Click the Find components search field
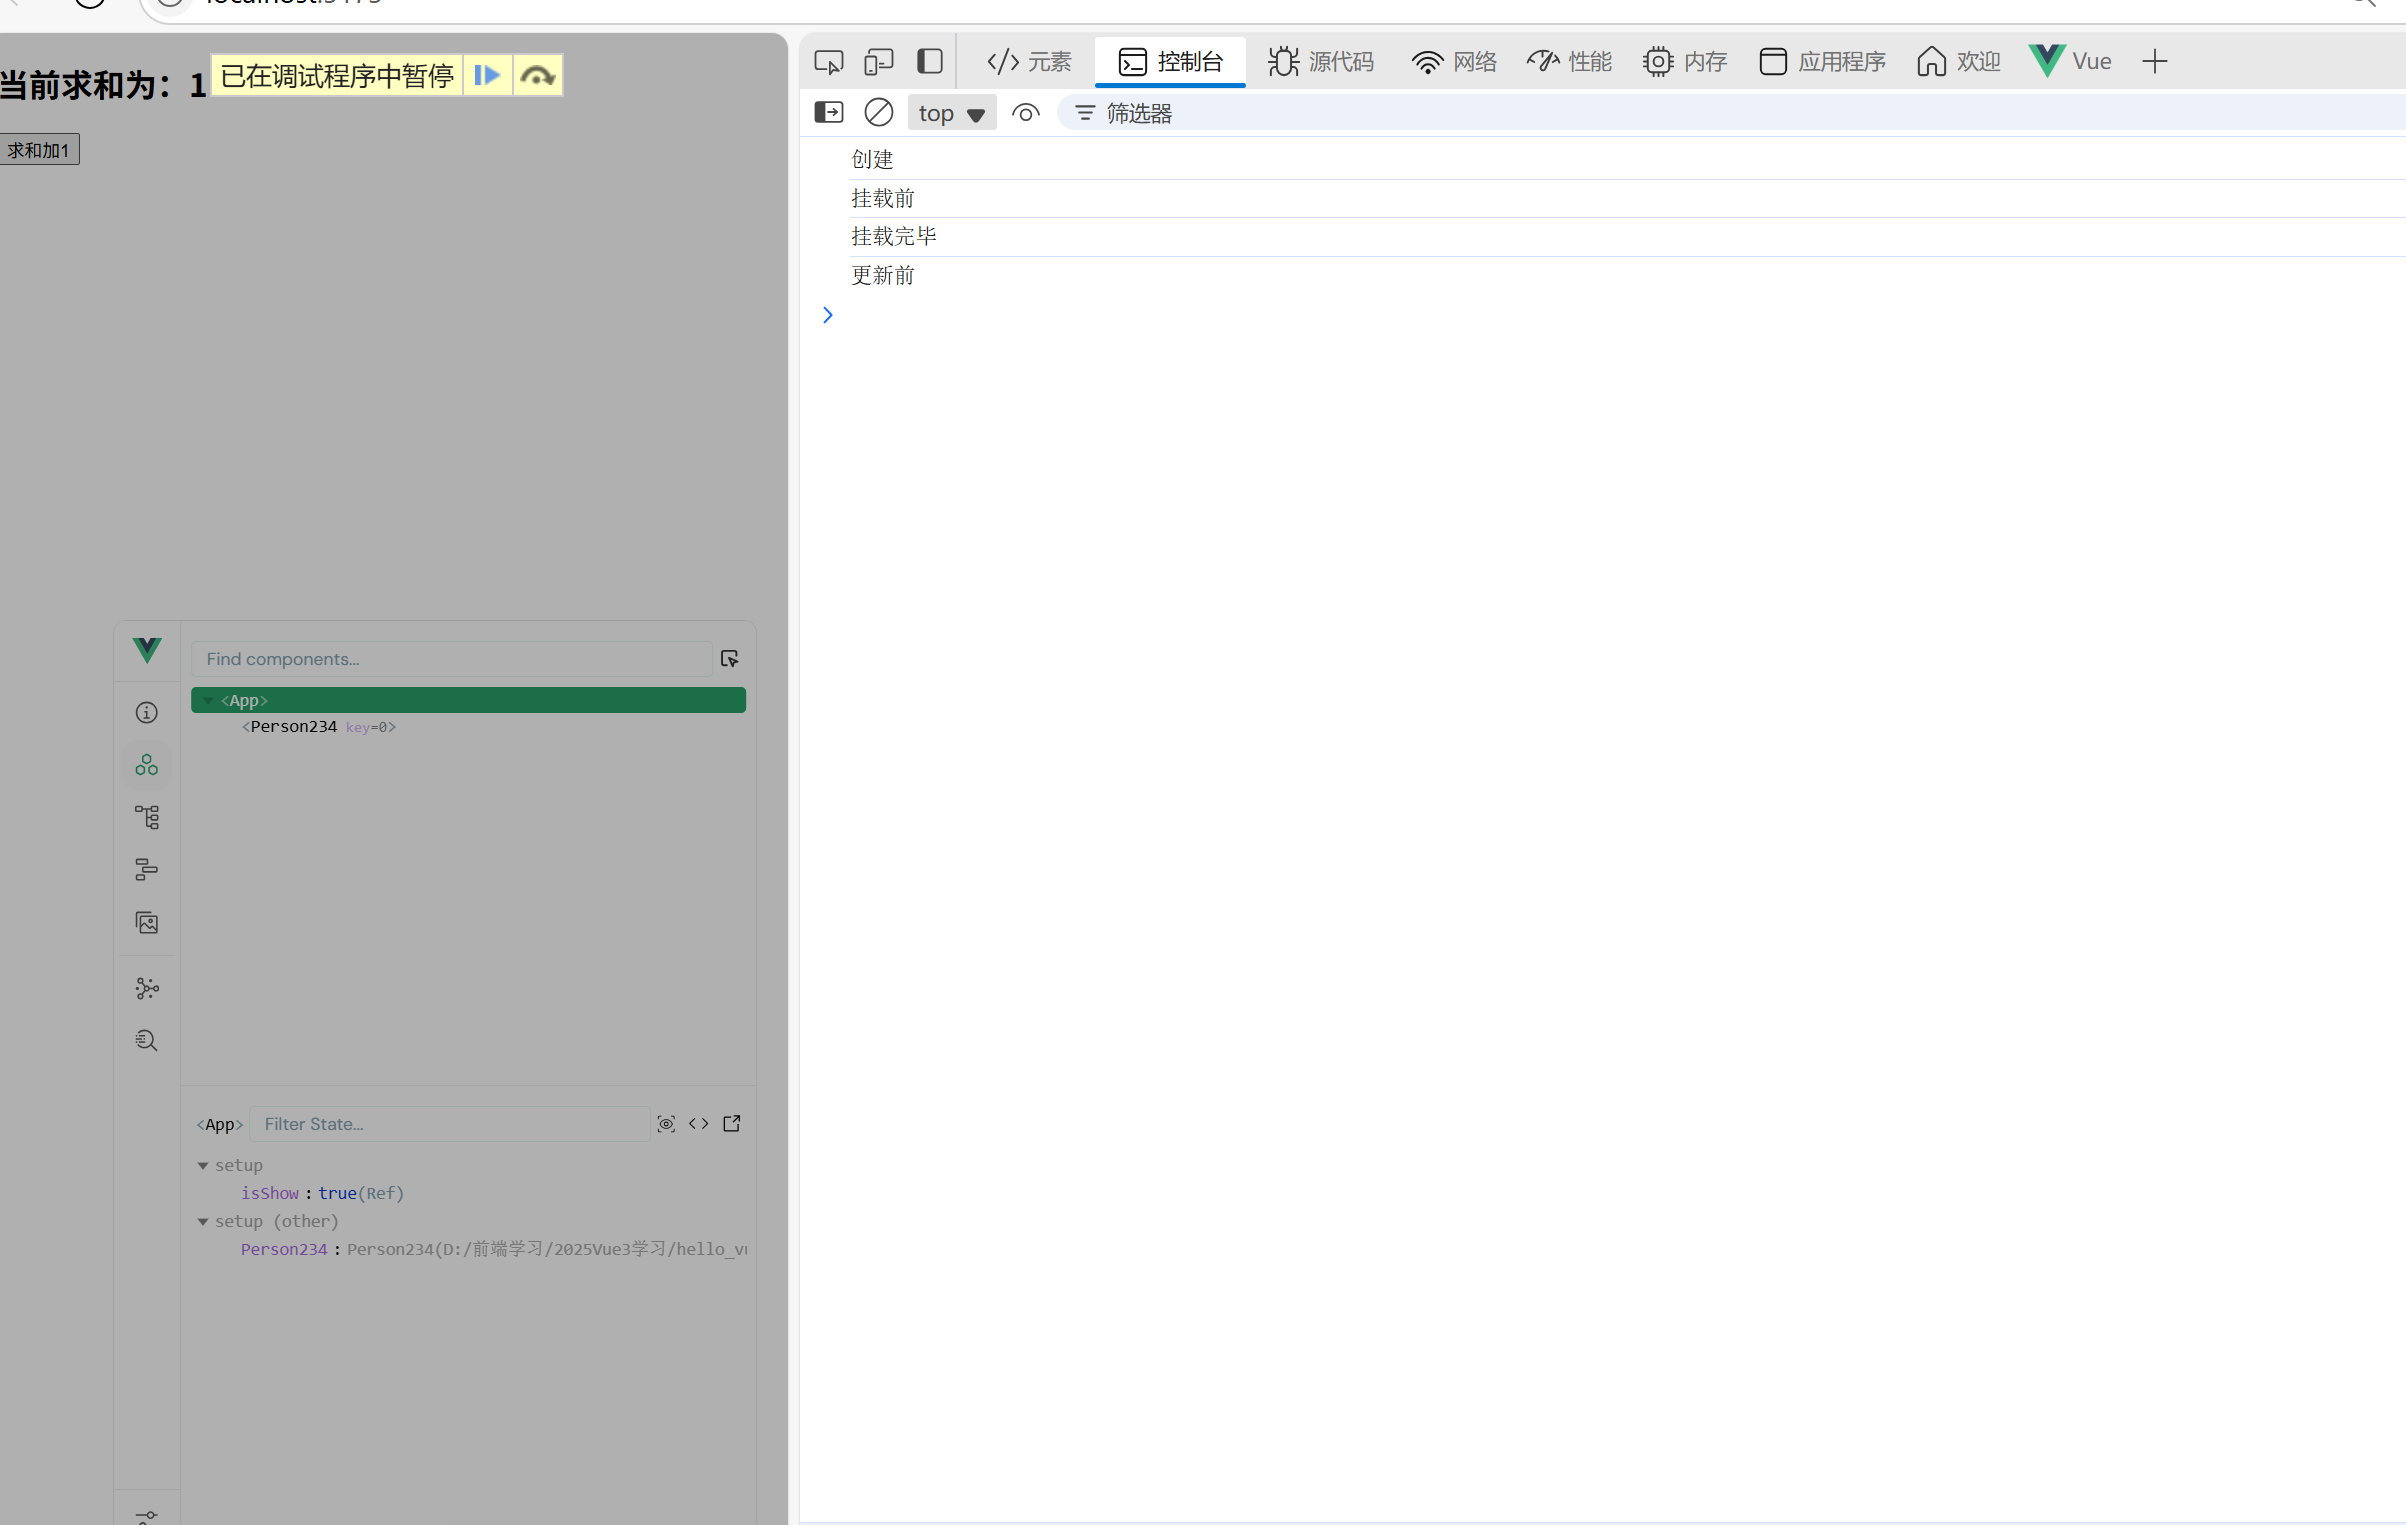Viewport: 2406px width, 1525px height. coord(451,659)
